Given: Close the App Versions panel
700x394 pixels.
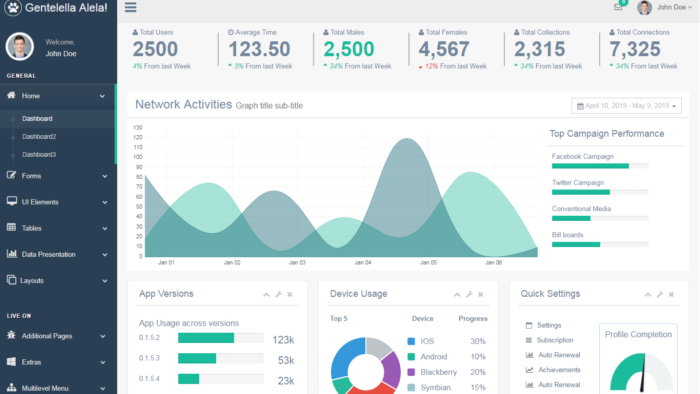Looking at the screenshot, I should pos(290,294).
